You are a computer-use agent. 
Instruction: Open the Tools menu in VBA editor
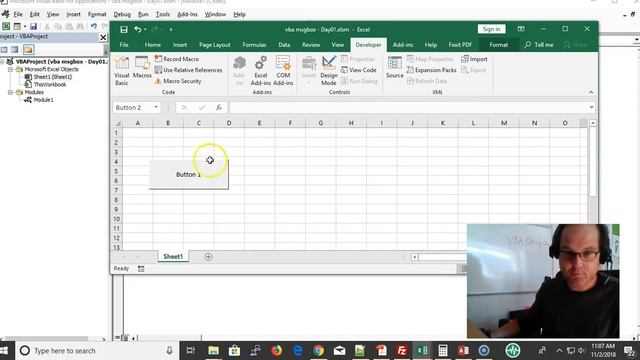(162, 14)
